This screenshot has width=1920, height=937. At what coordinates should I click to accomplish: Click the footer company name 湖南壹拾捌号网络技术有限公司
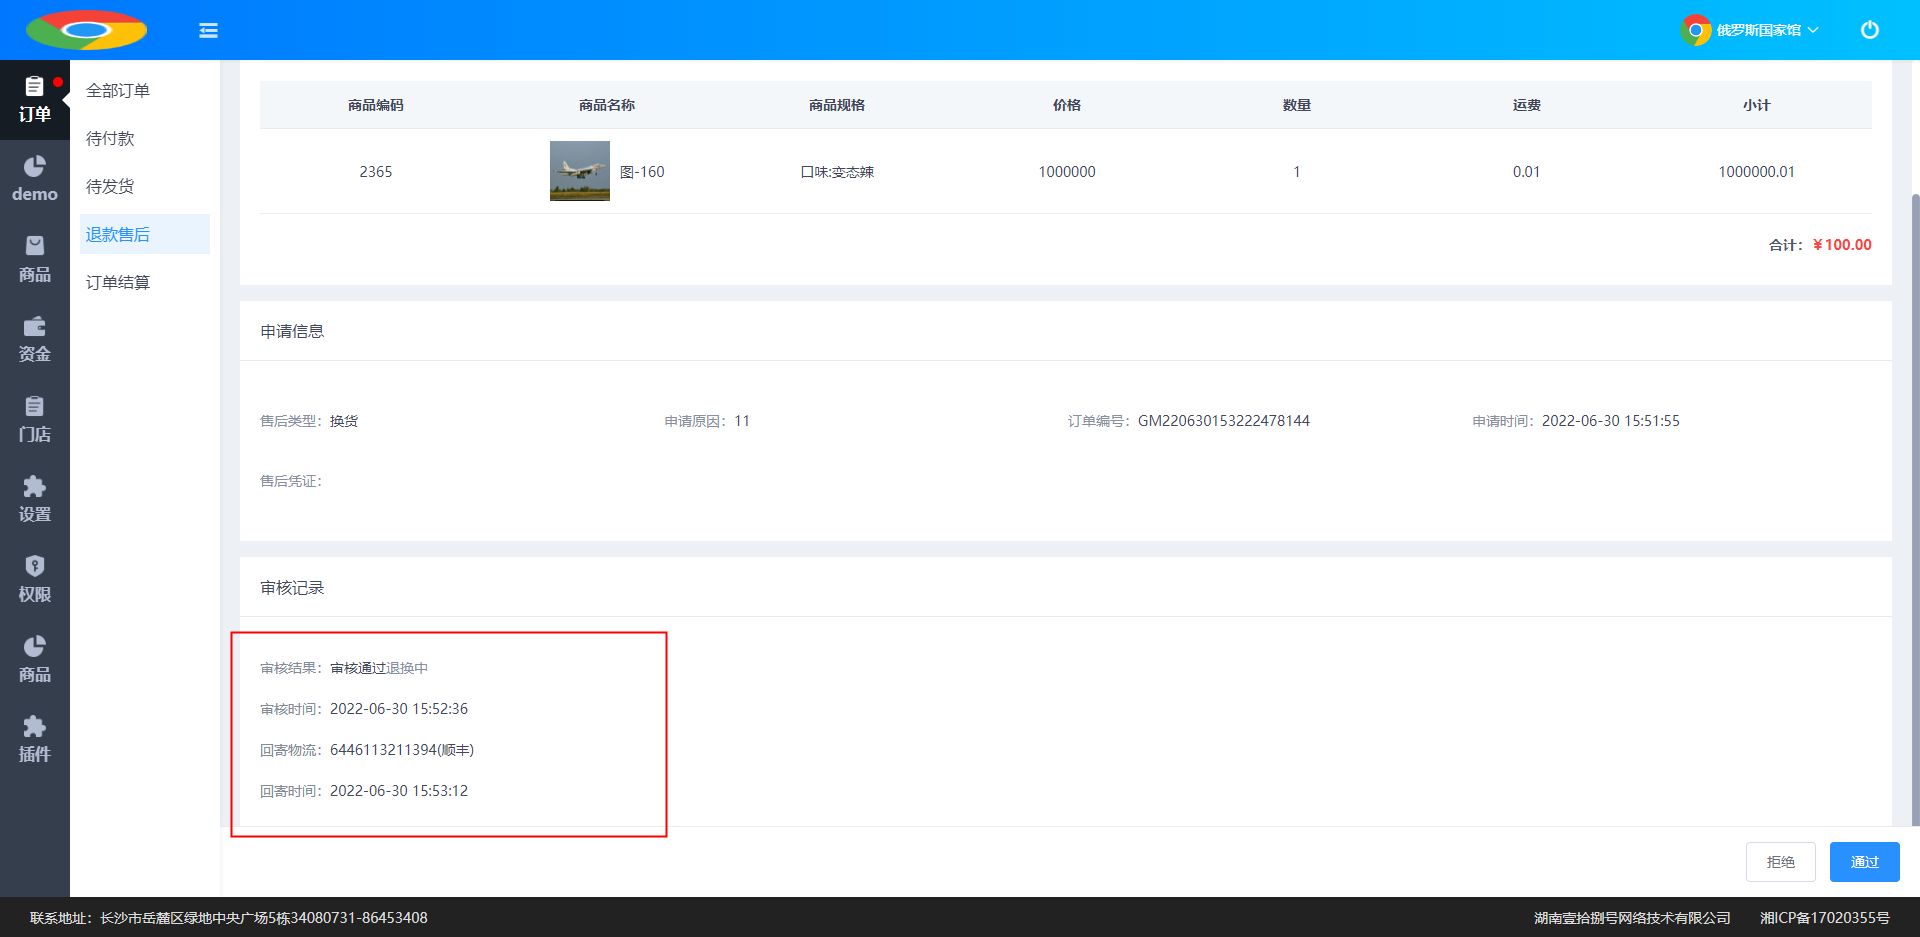pos(1632,918)
